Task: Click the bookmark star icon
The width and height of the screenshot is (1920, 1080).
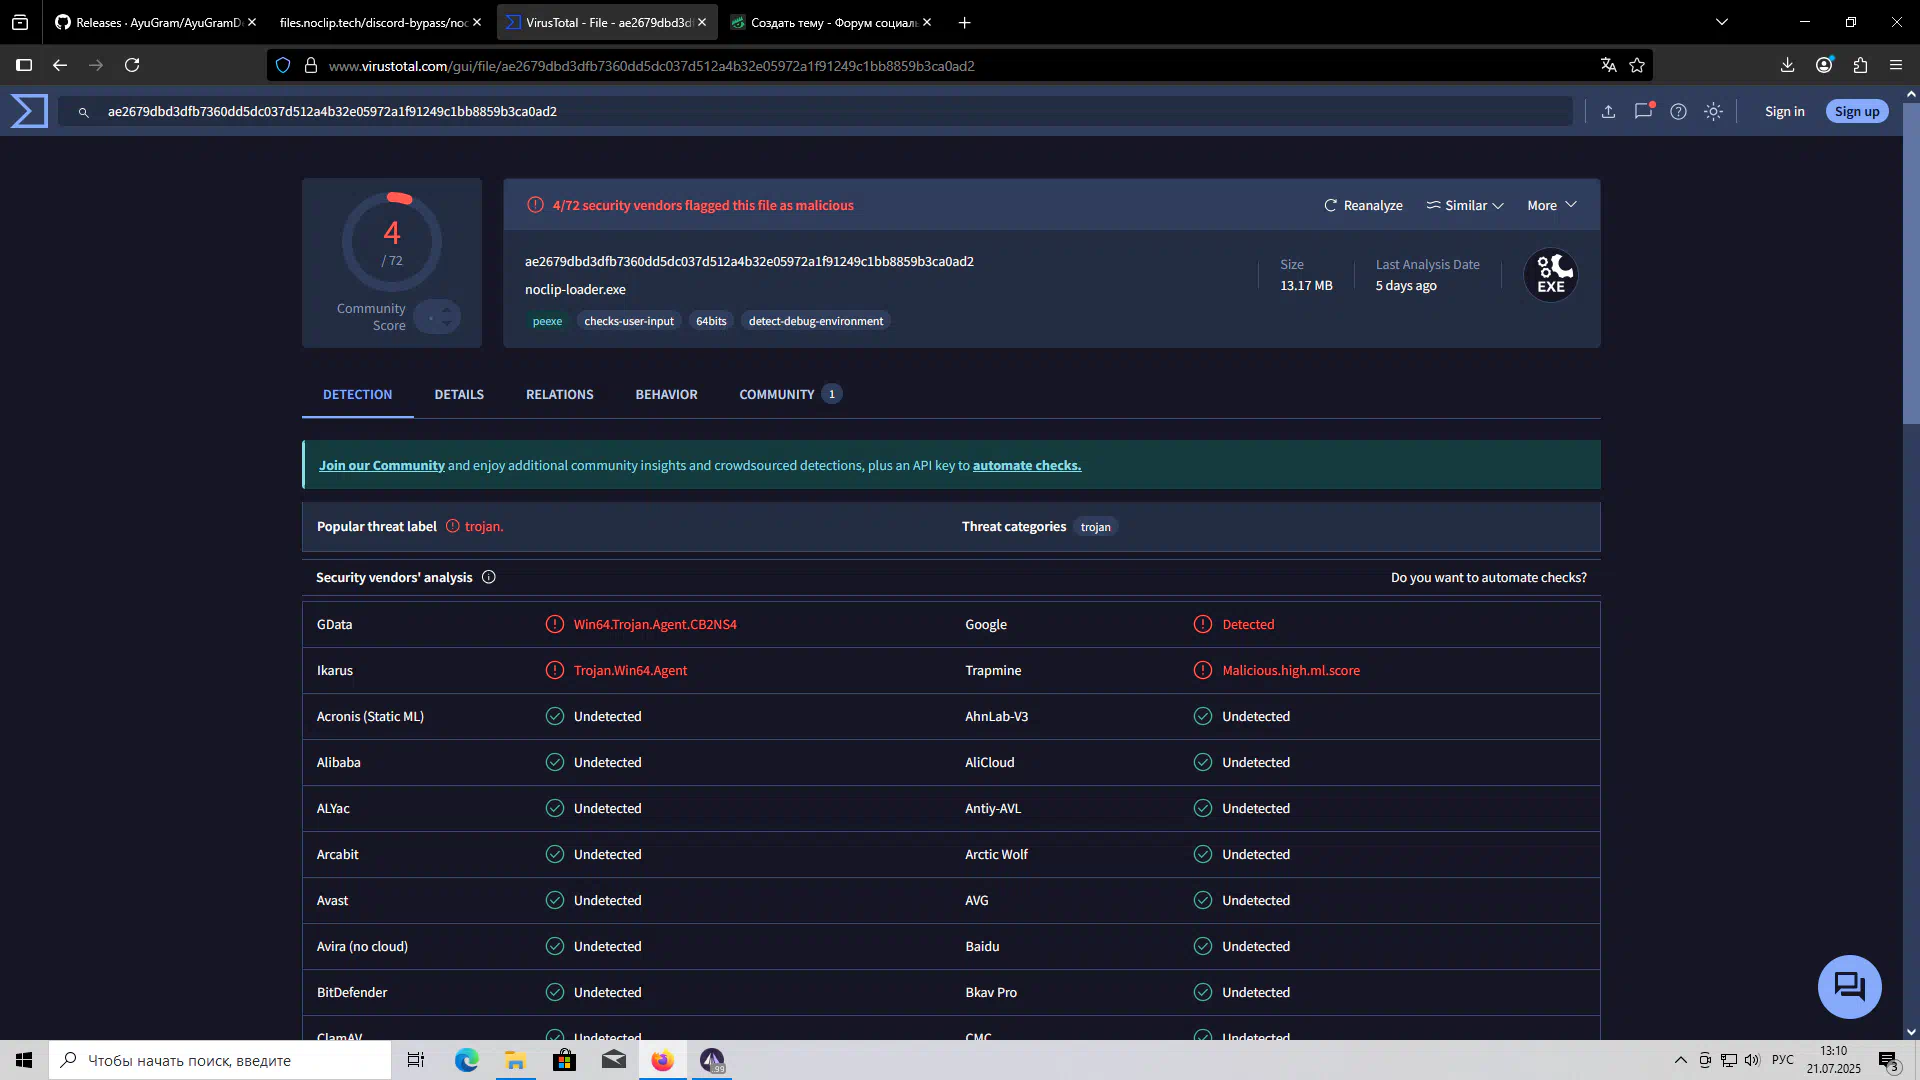Action: pyautogui.click(x=1637, y=66)
